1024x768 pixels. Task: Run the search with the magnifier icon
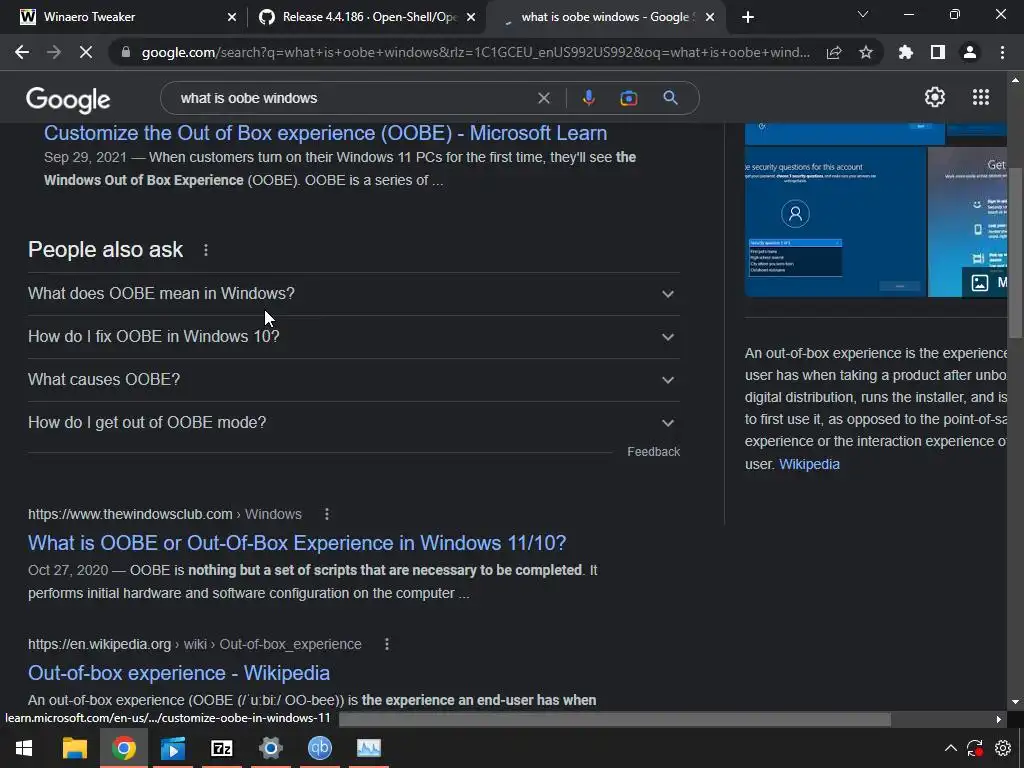[x=670, y=98]
